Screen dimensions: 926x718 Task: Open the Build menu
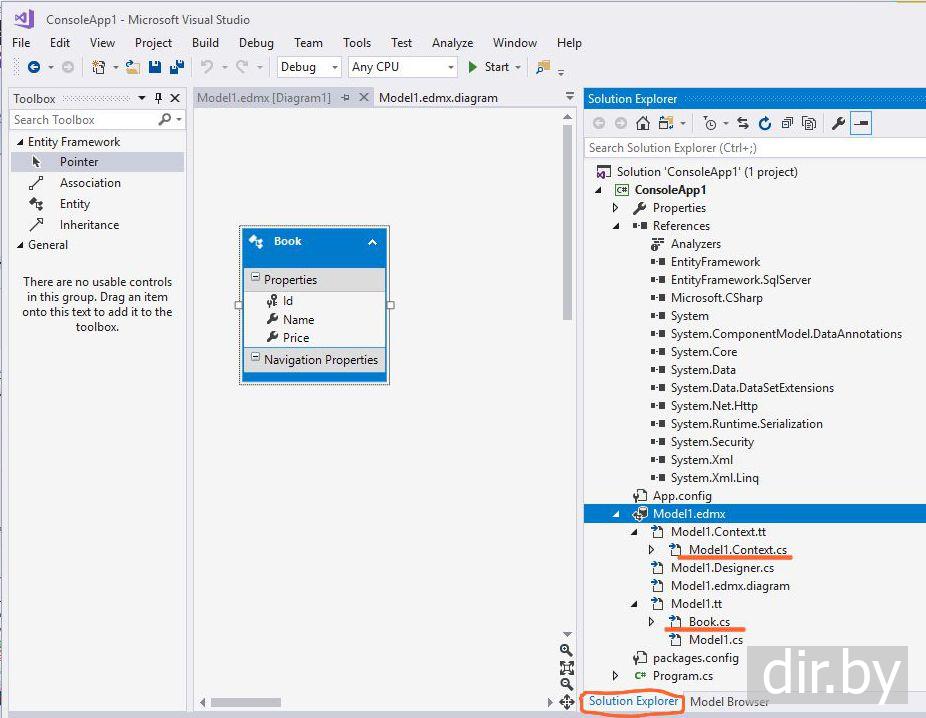(x=205, y=43)
